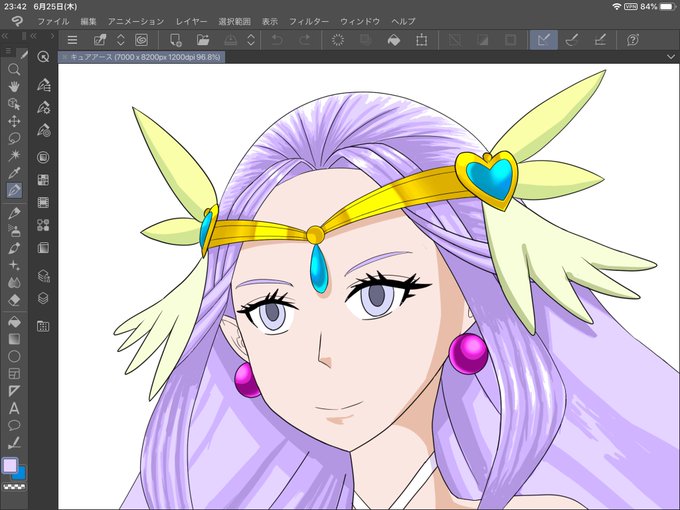The width and height of the screenshot is (680, 510).
Task: Select the Brush tool
Action: [x=14, y=248]
